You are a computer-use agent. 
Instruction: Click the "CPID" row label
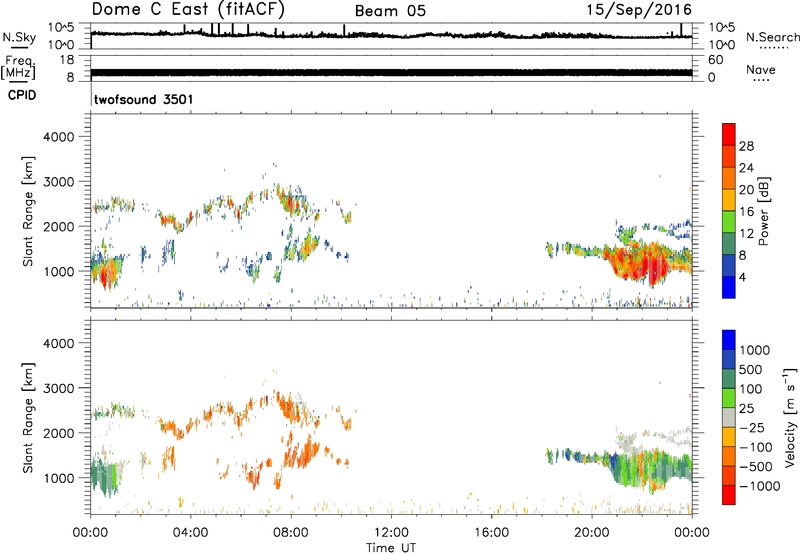click(x=22, y=95)
